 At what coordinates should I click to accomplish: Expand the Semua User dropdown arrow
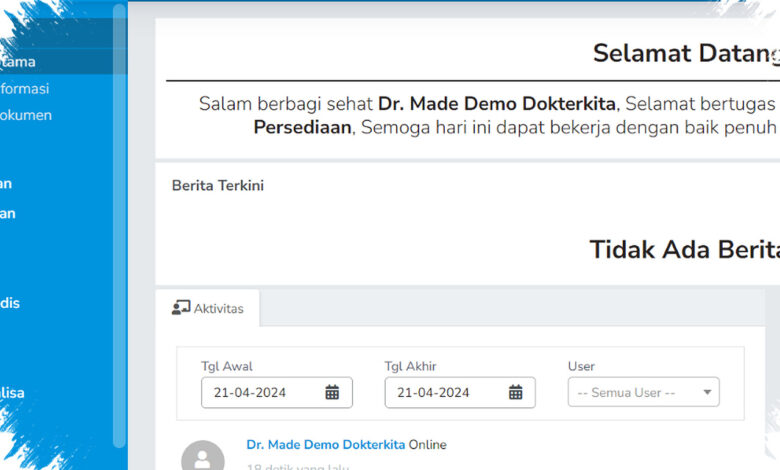click(x=707, y=392)
